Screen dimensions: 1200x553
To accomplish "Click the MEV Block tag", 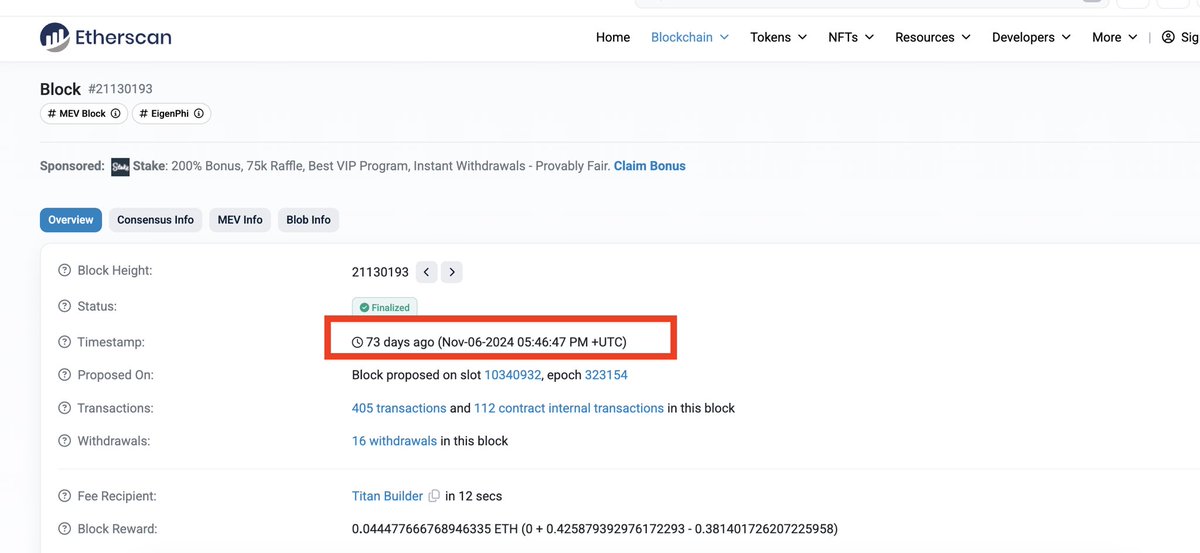I will coord(84,113).
